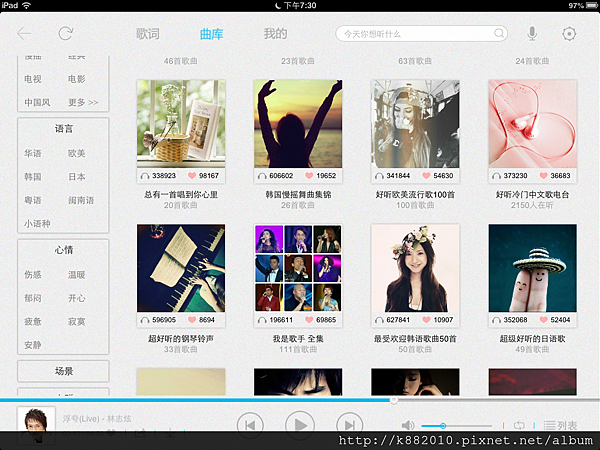Focus the 今天你想听什么 search field
The image size is (600, 450).
[421, 34]
